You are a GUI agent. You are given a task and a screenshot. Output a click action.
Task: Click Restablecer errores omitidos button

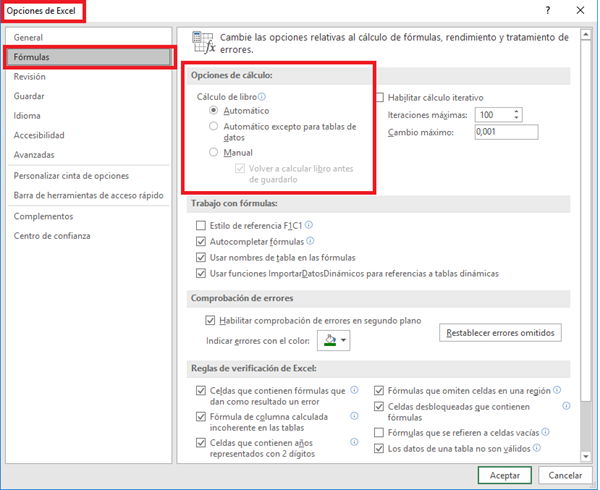click(500, 332)
